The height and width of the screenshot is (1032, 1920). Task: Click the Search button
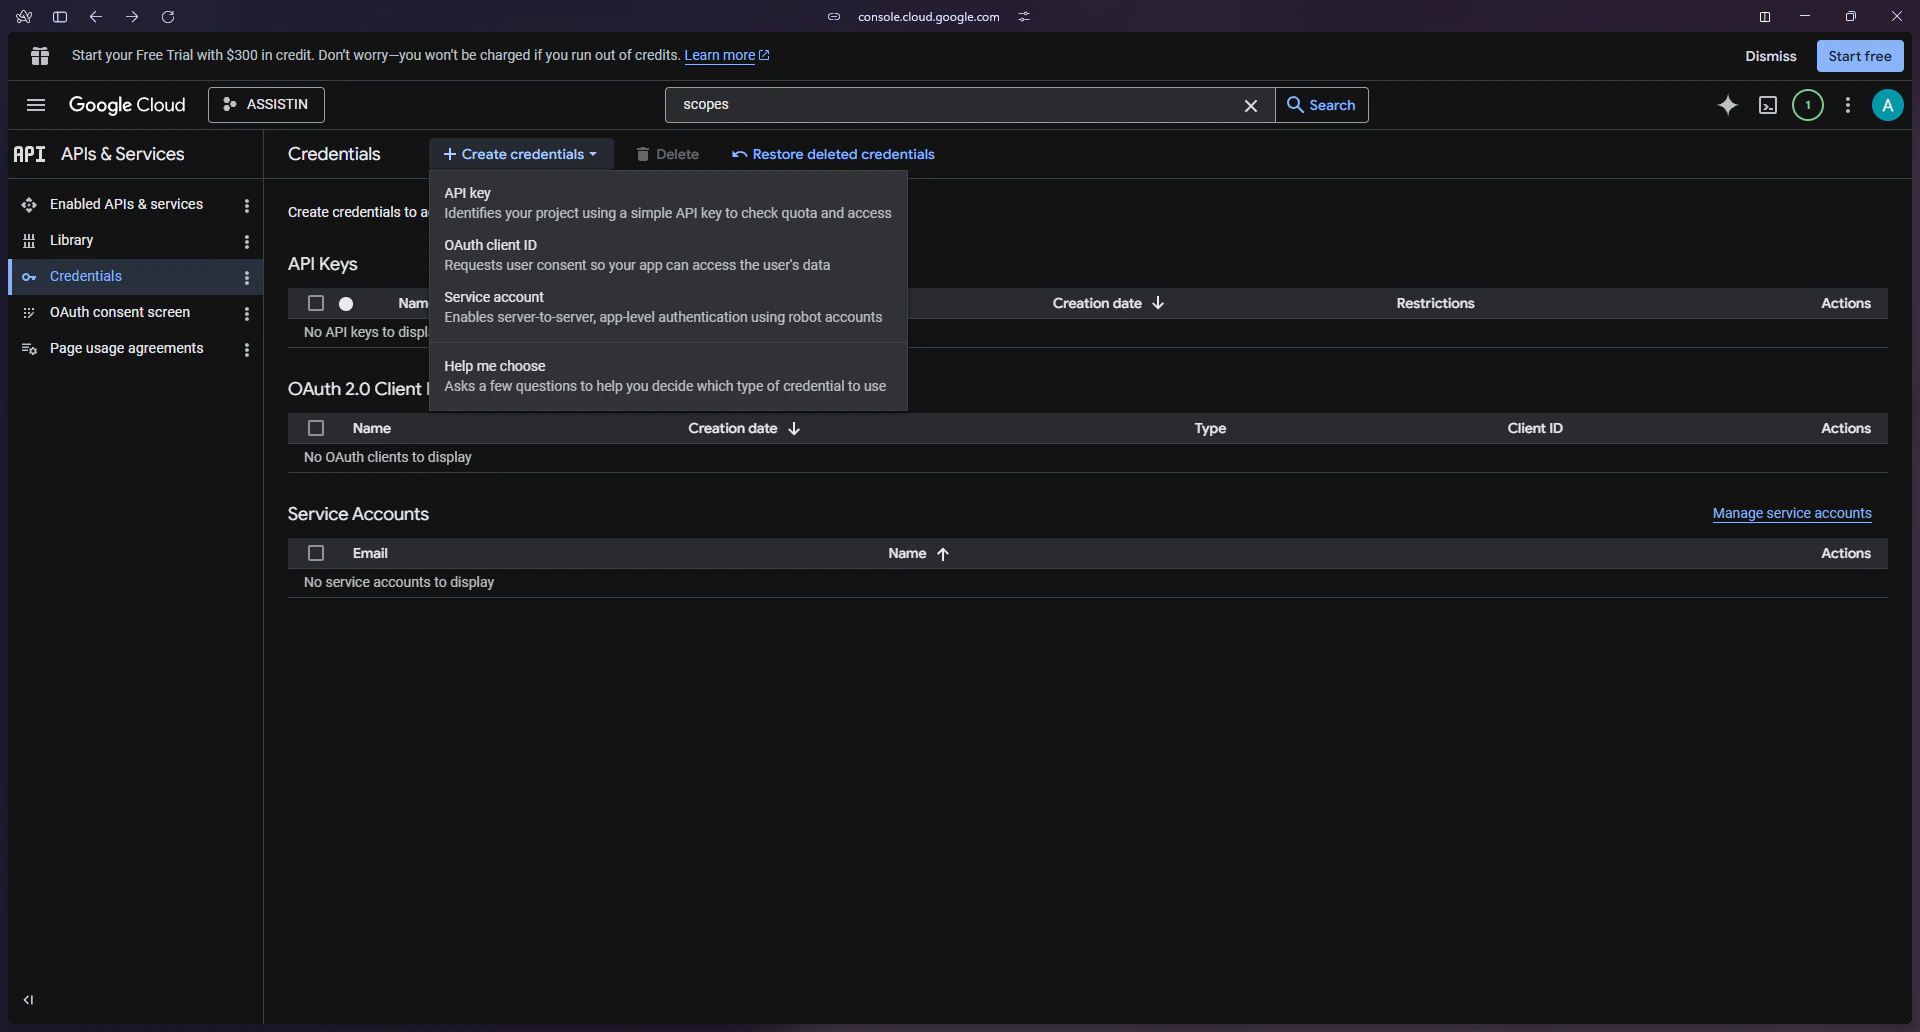tap(1322, 105)
